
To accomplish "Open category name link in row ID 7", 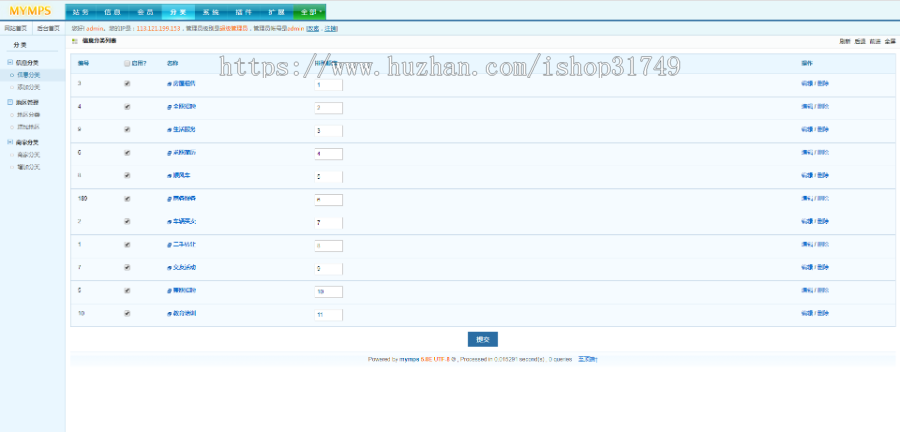I will coord(184,267).
